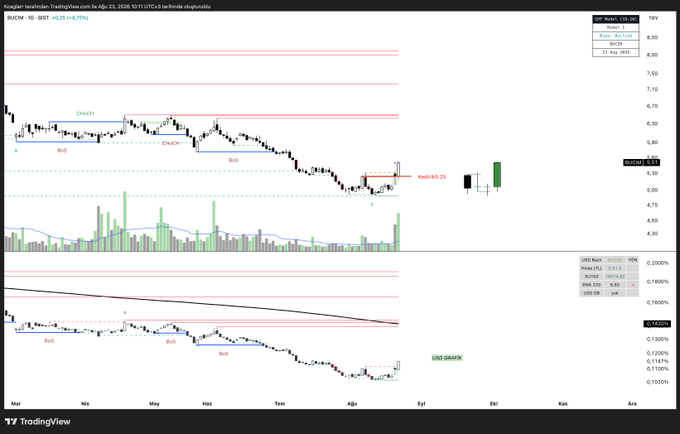Click the 6,30 price axis label
Viewport: 680px width, 434px height.
click(x=652, y=124)
